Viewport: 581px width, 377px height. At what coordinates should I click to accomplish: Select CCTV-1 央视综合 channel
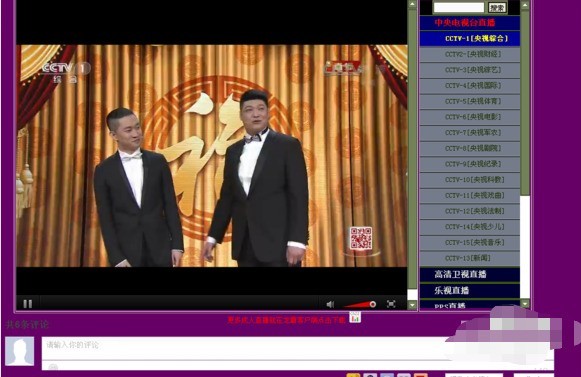point(469,39)
